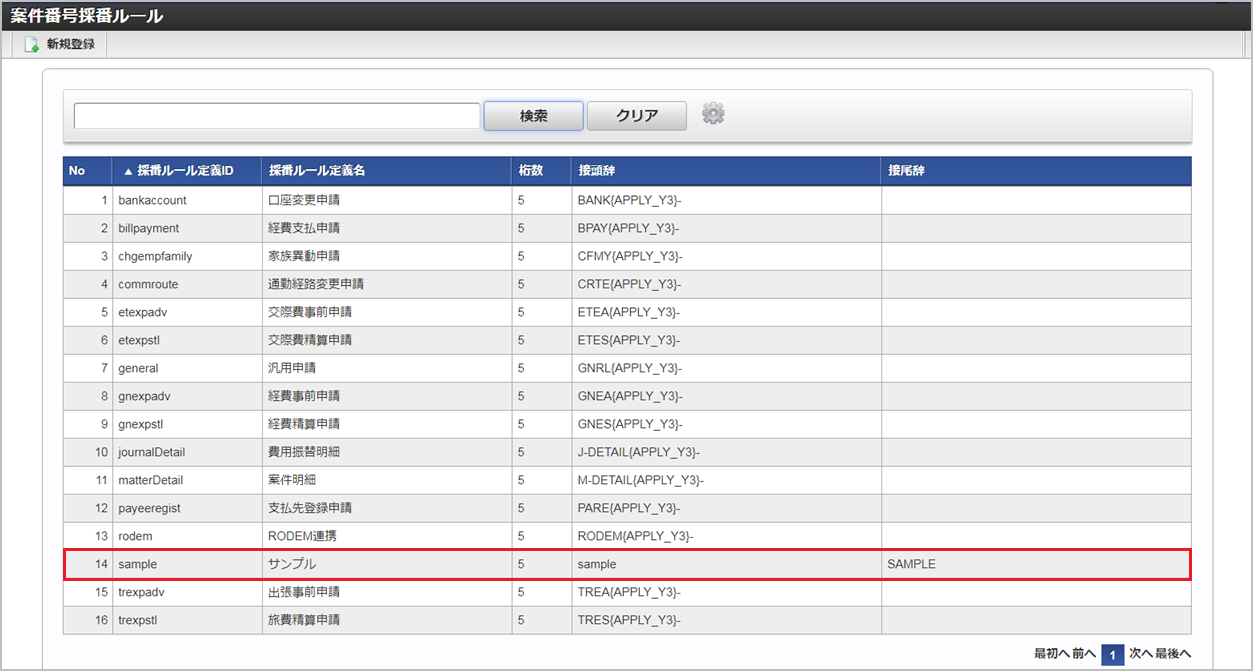Select page number 1 in pagination
The width and height of the screenshot is (1253, 671).
click(x=1113, y=655)
